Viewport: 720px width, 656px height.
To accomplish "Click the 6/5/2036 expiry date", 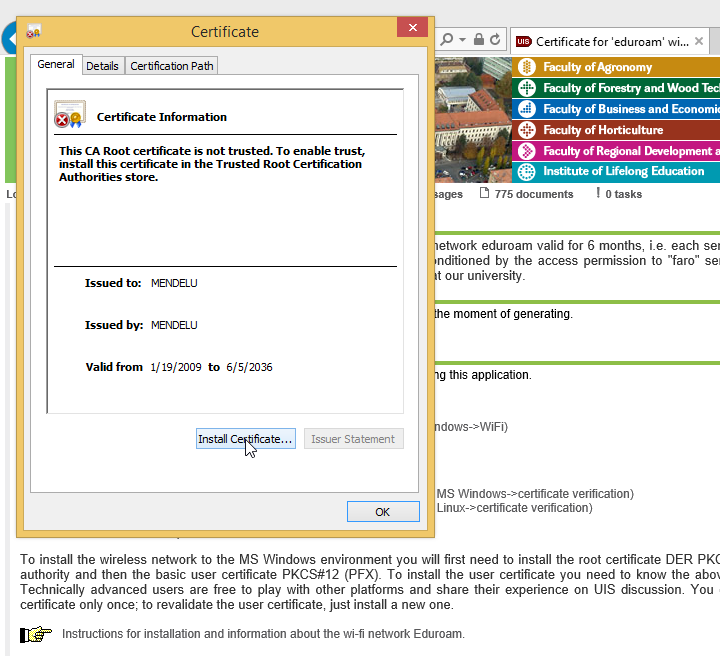I will pos(249,367).
